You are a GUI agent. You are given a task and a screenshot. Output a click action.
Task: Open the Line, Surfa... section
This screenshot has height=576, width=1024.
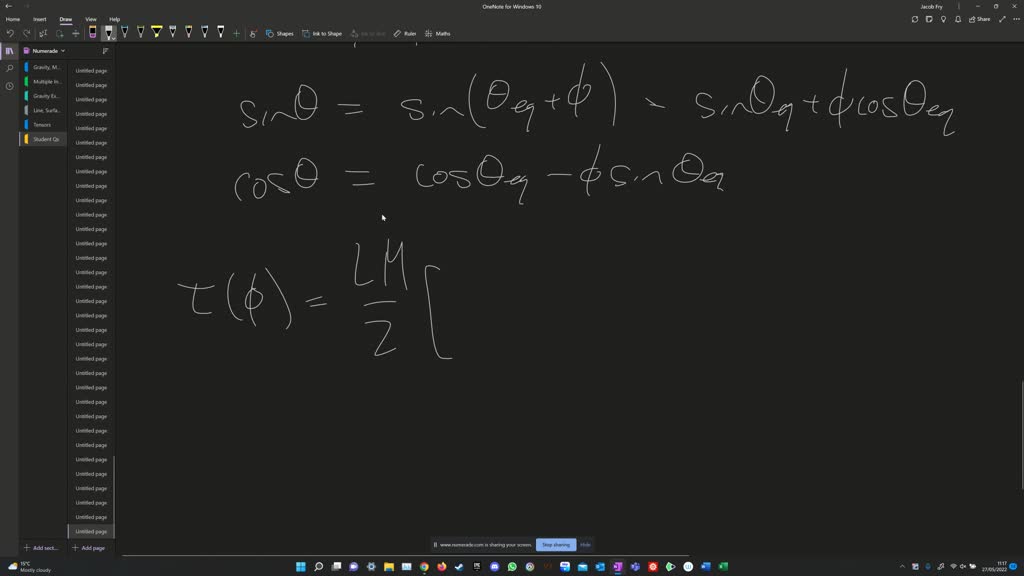pyautogui.click(x=44, y=110)
